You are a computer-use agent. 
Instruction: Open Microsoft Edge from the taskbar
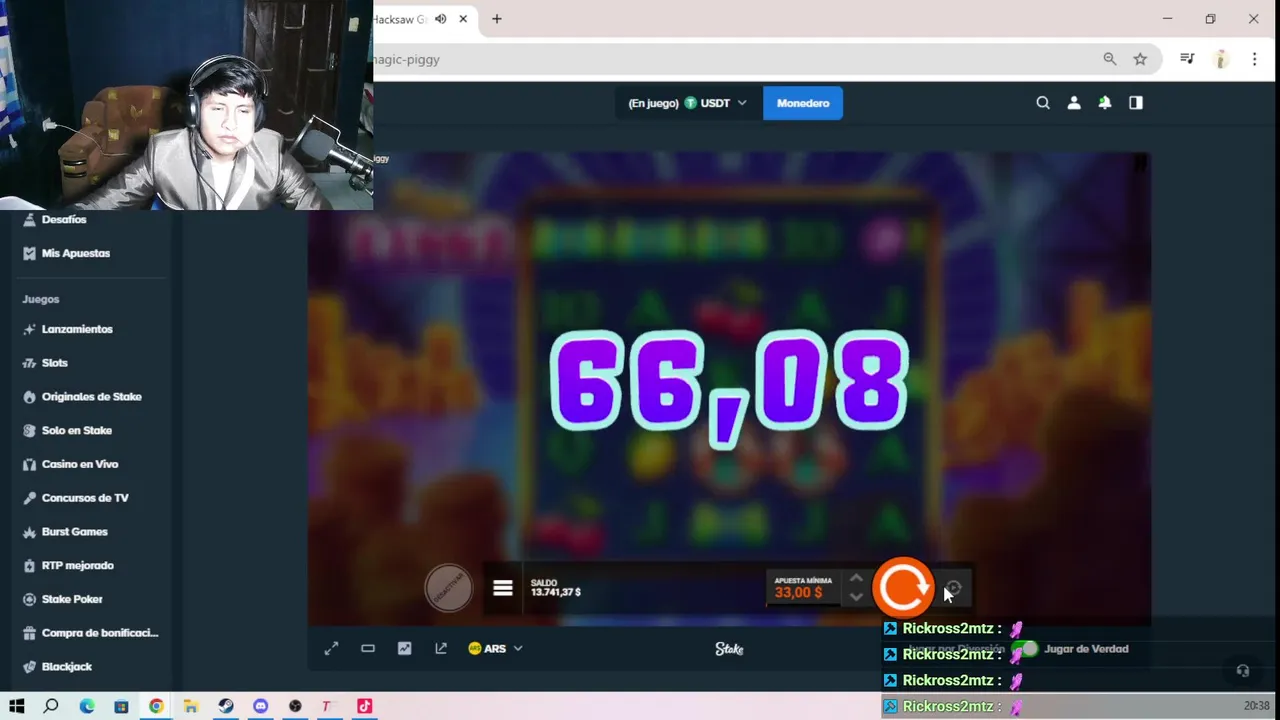click(87, 706)
